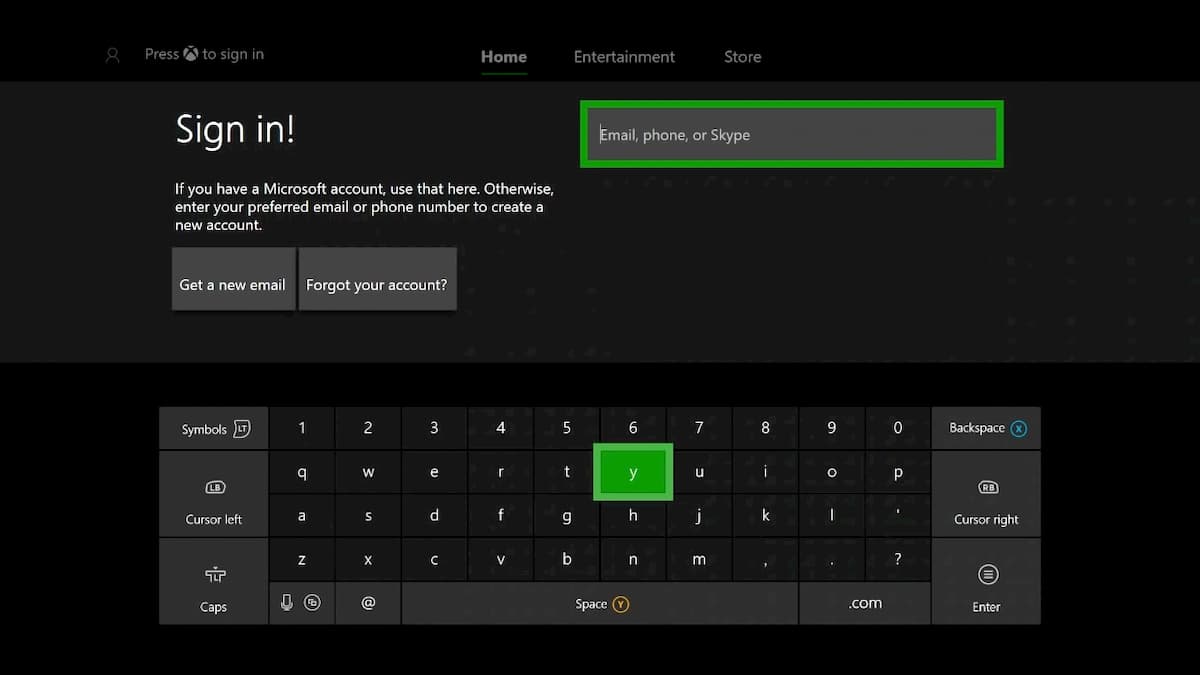The image size is (1200, 675).
Task: Tap the x key
Action: (x=368, y=560)
